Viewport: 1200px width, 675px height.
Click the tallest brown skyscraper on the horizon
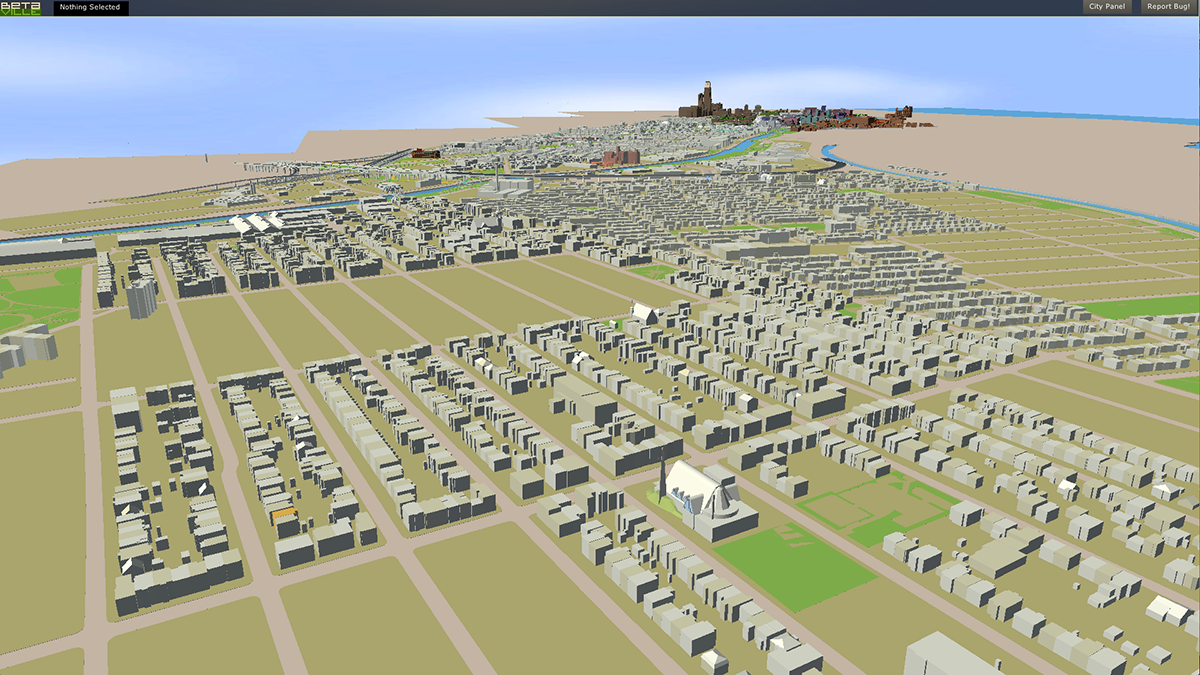707,98
